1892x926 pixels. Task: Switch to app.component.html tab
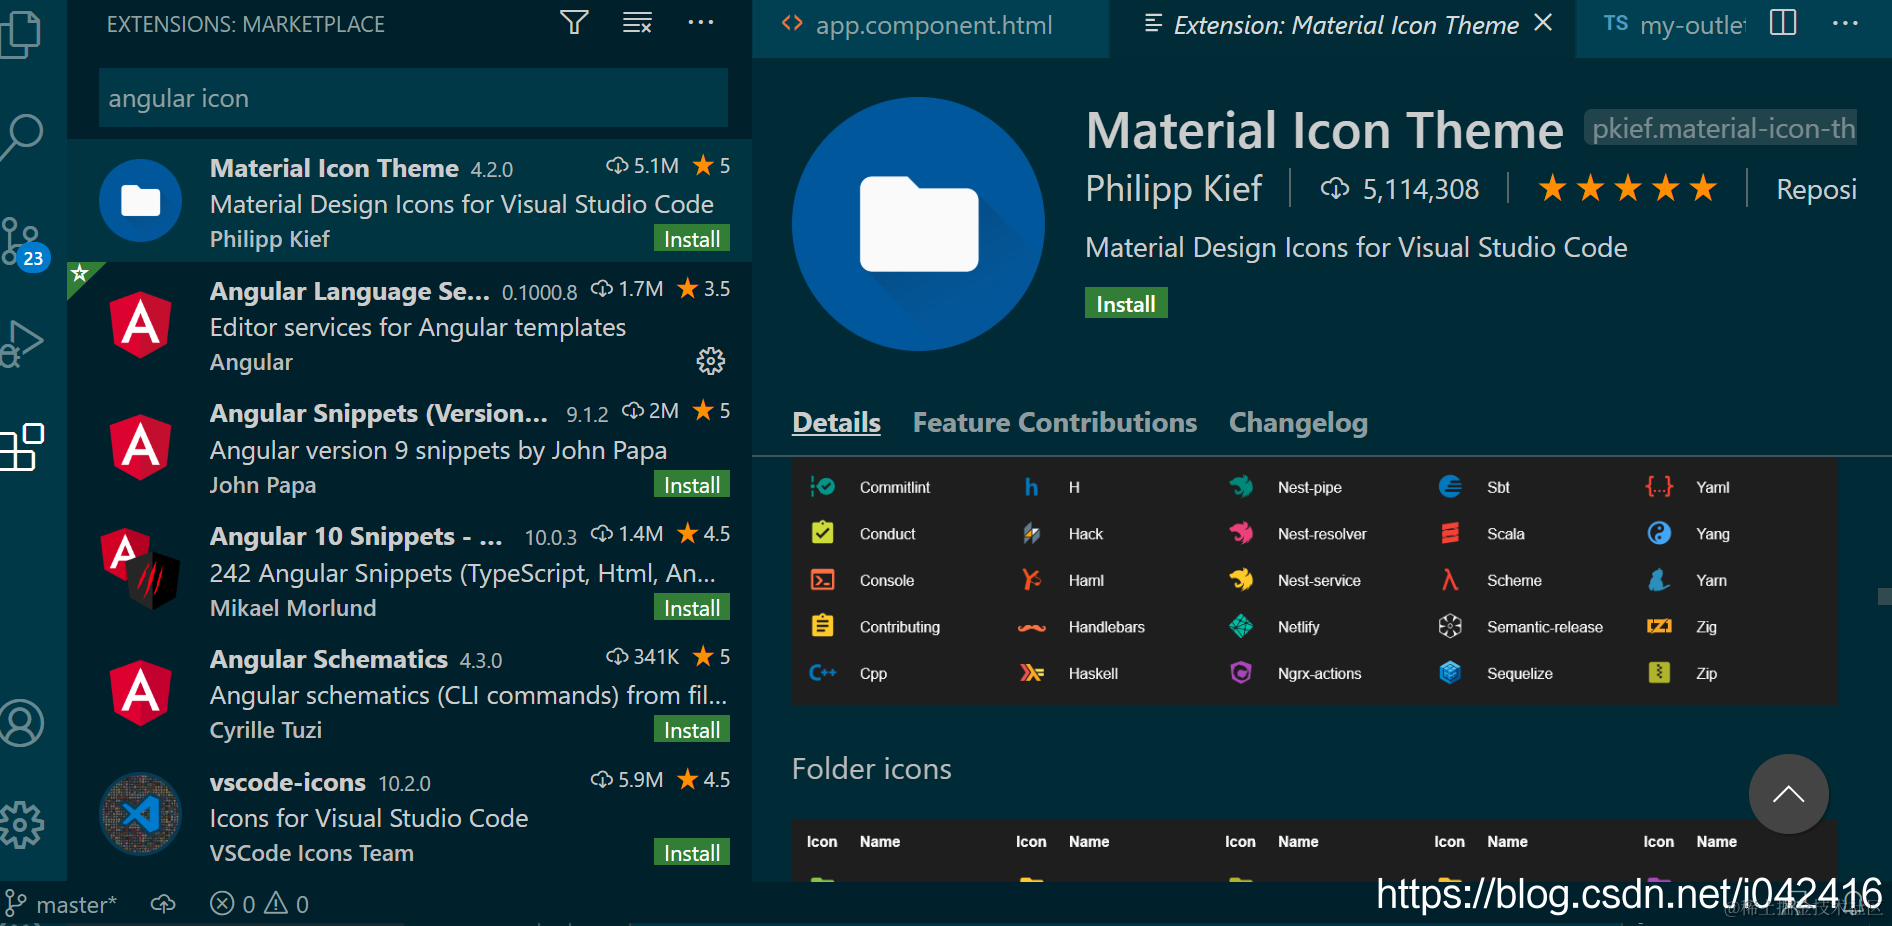tap(930, 26)
